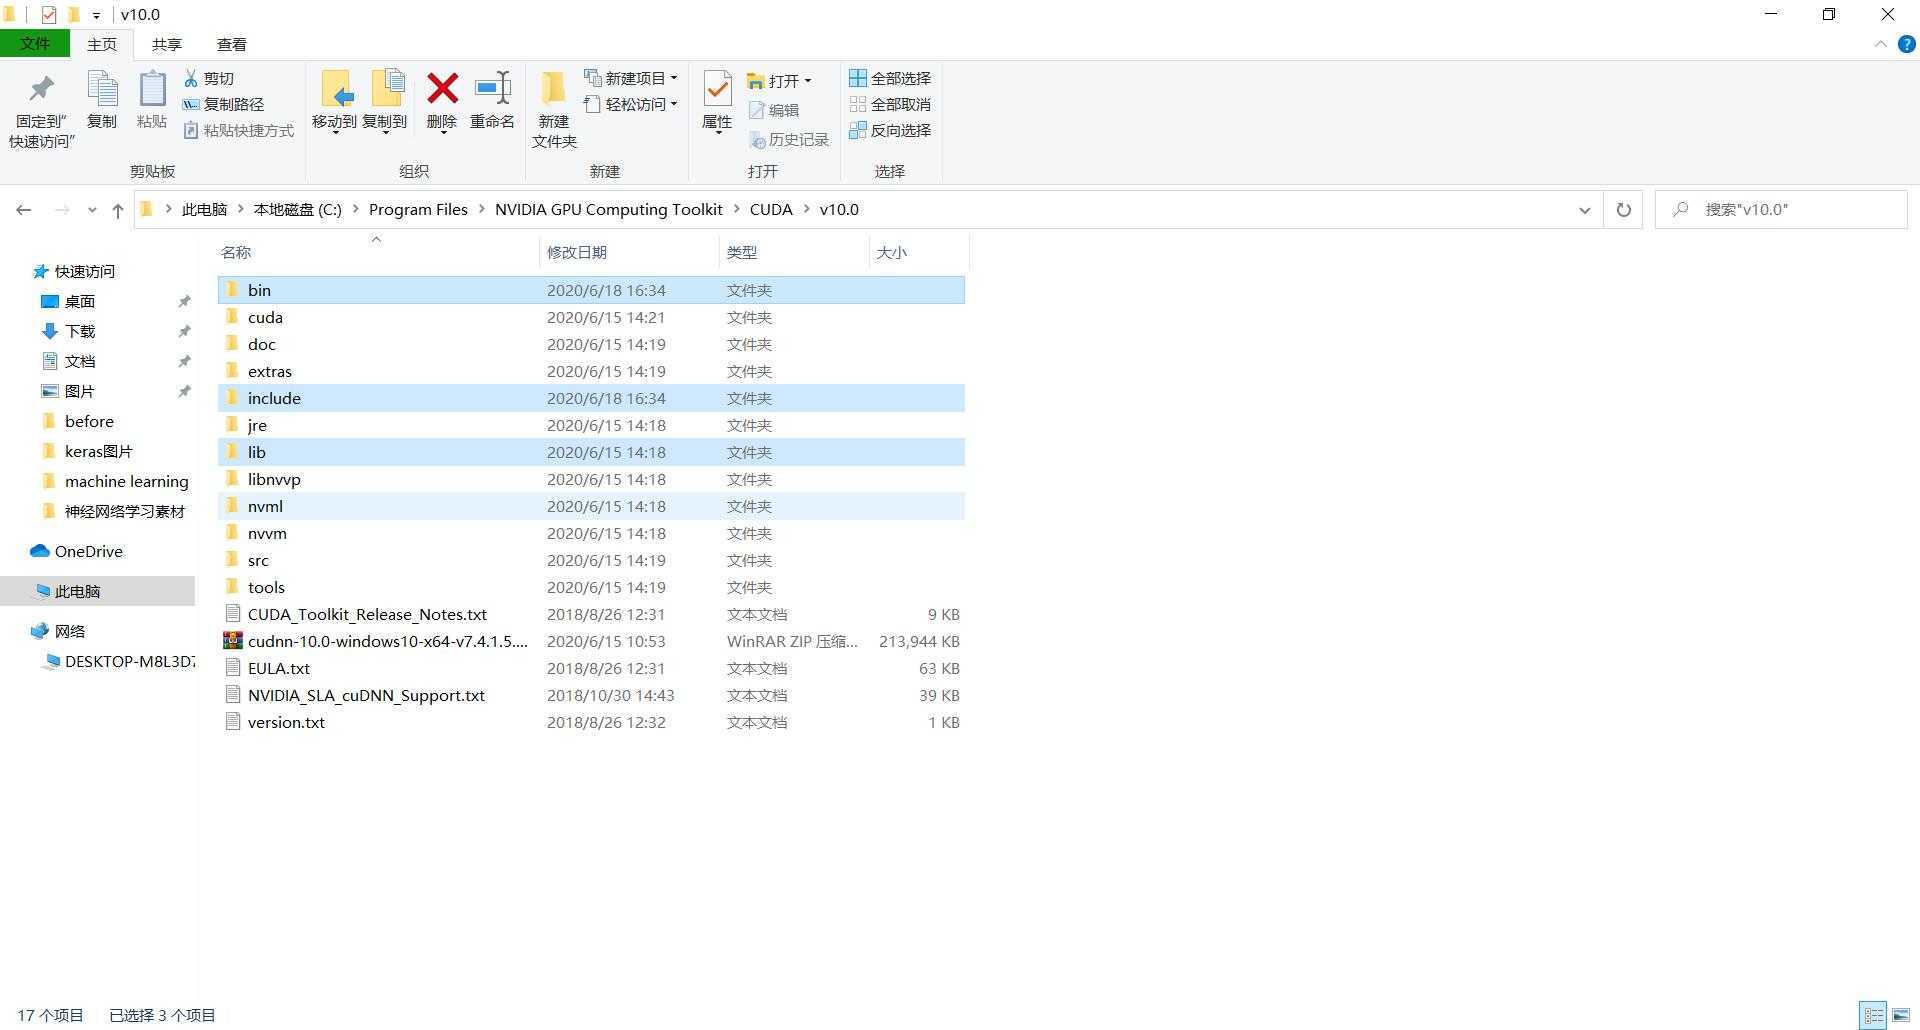Open Quick Access Toolbar customize arrow
This screenshot has width=1920, height=1030.
[96, 15]
